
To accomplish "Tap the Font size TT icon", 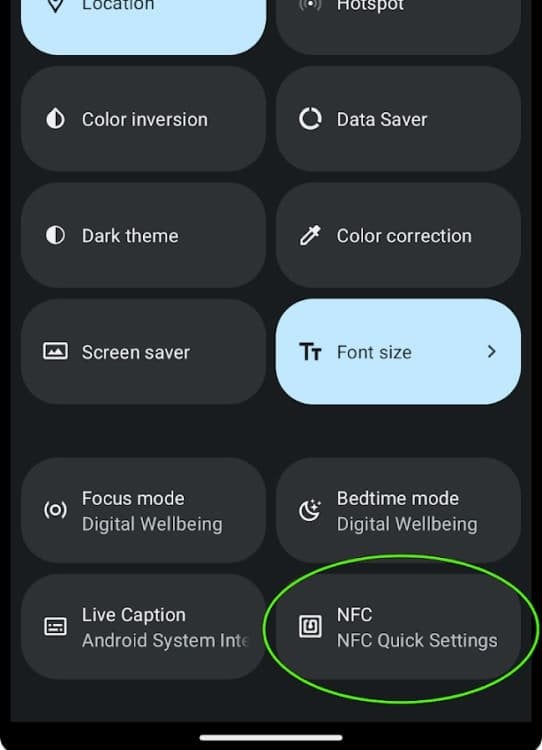I will pos(310,352).
